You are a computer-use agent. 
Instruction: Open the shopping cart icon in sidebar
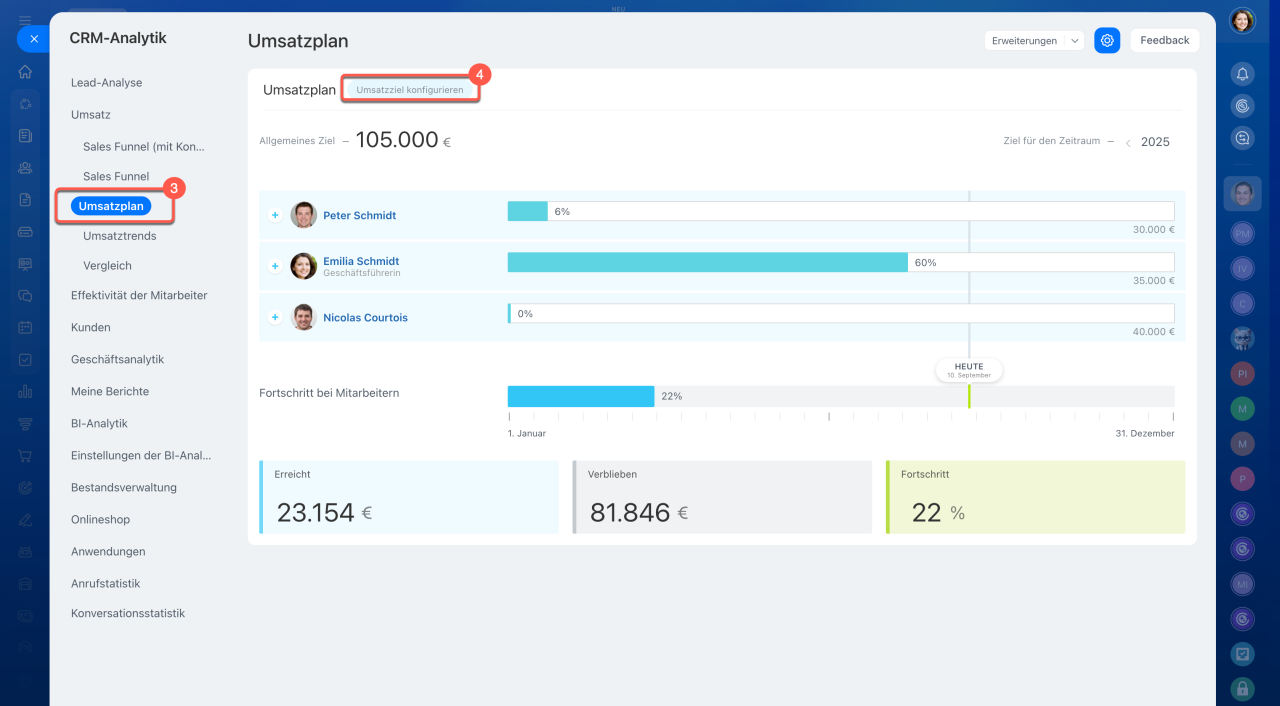pos(25,456)
